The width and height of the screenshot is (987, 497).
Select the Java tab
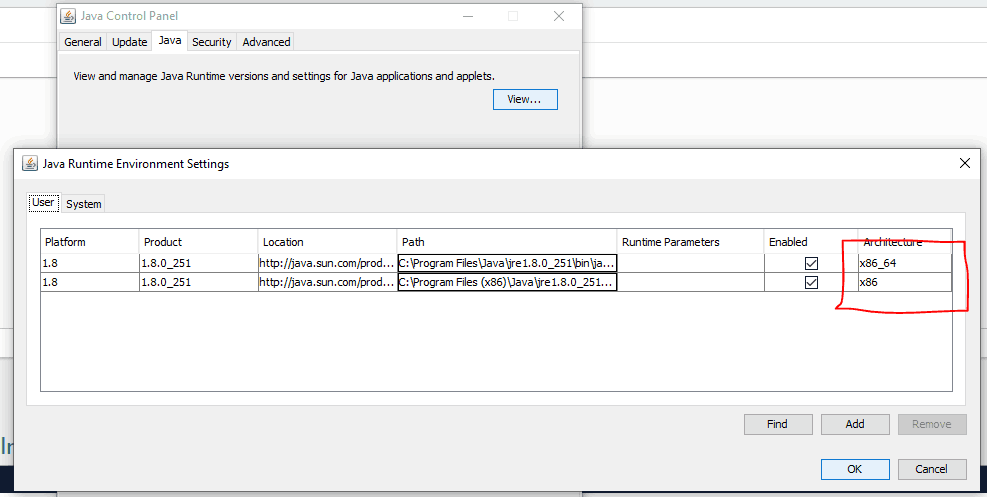pyautogui.click(x=170, y=41)
